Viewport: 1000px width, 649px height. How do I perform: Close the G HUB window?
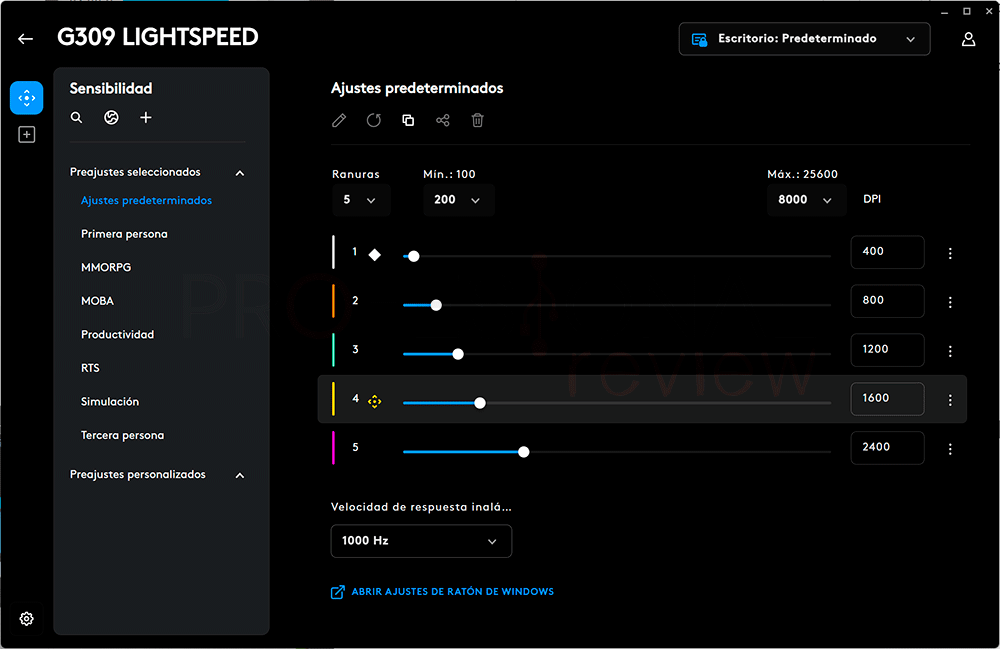coord(989,11)
